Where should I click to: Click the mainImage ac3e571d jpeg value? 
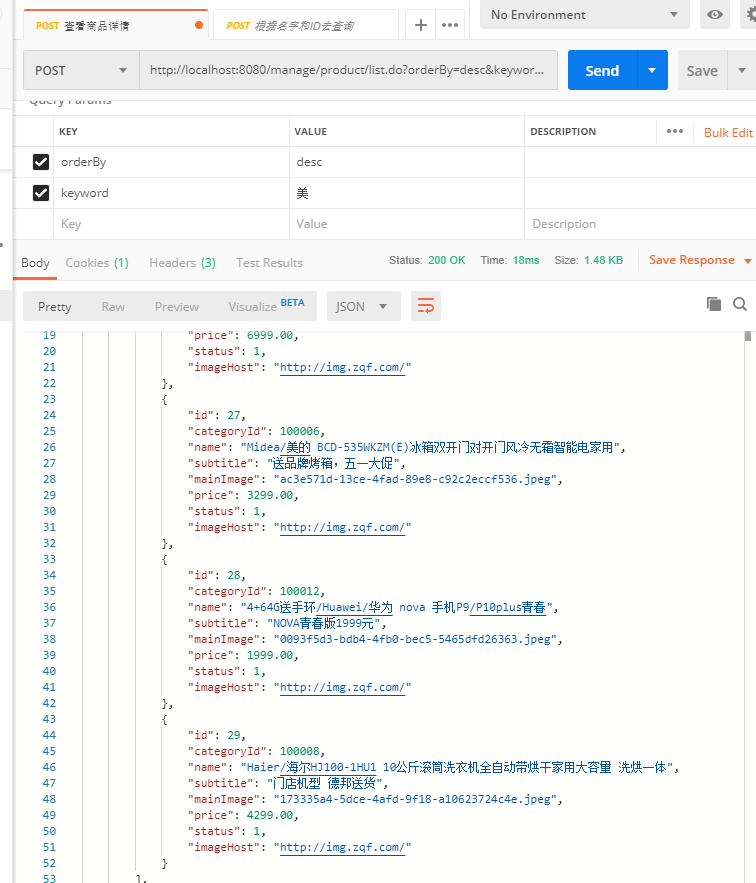[x=415, y=479]
